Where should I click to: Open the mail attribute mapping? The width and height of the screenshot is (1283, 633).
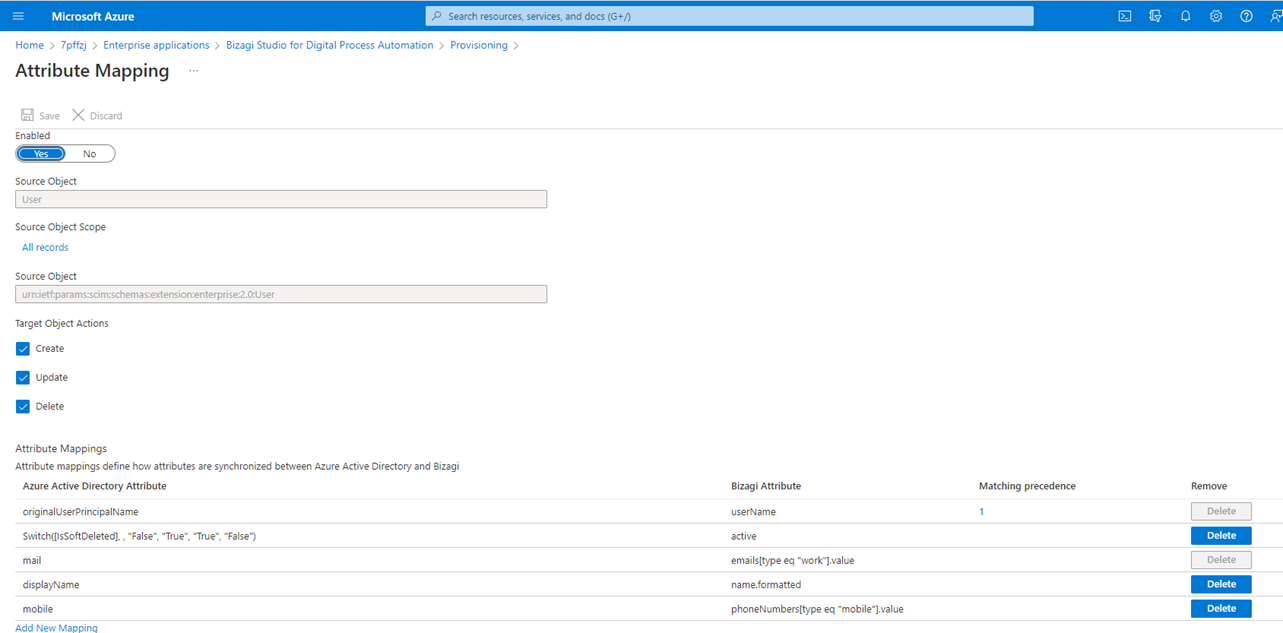(x=32, y=560)
